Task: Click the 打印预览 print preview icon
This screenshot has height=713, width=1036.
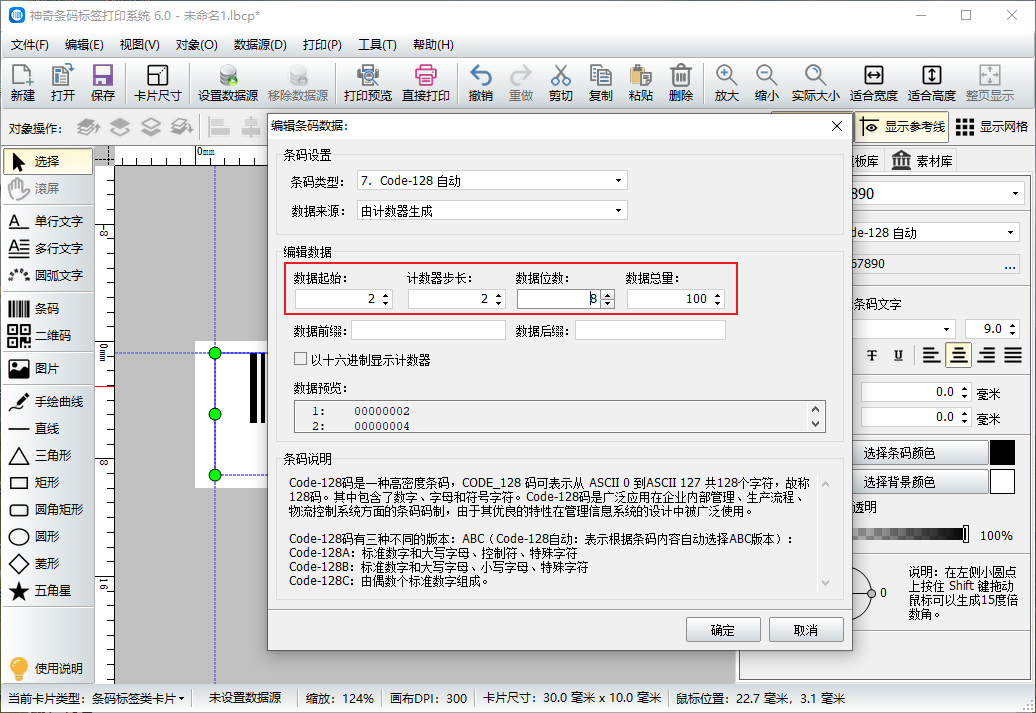Action: [367, 83]
